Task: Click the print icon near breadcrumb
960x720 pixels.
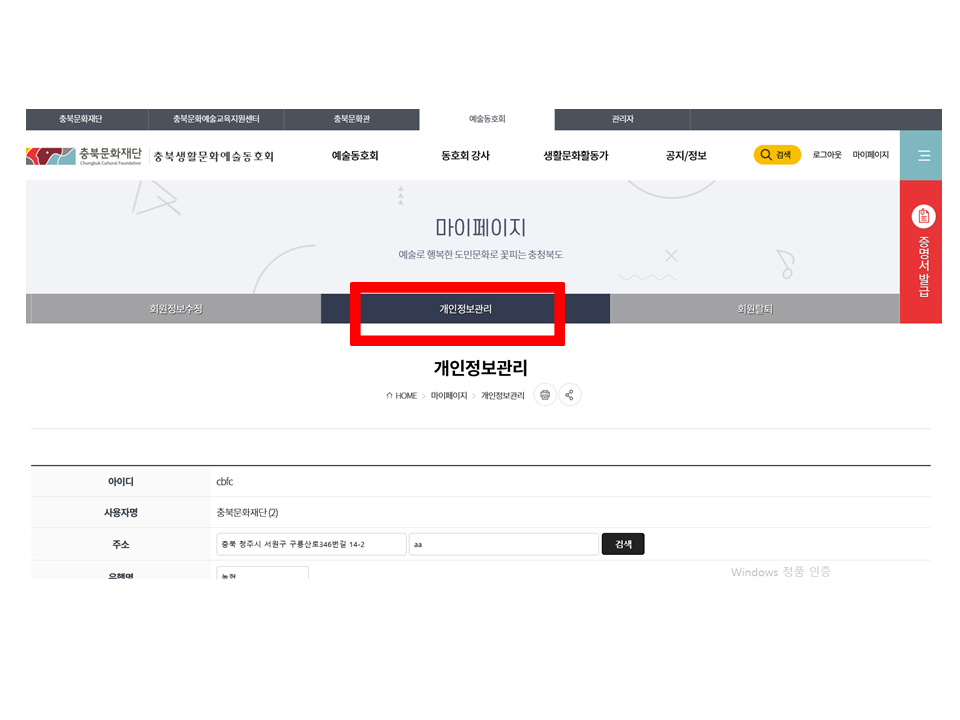Action: (545, 395)
